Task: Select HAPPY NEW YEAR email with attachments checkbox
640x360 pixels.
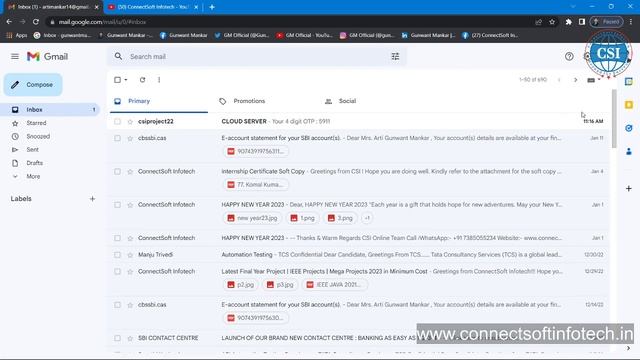Action: (x=118, y=205)
